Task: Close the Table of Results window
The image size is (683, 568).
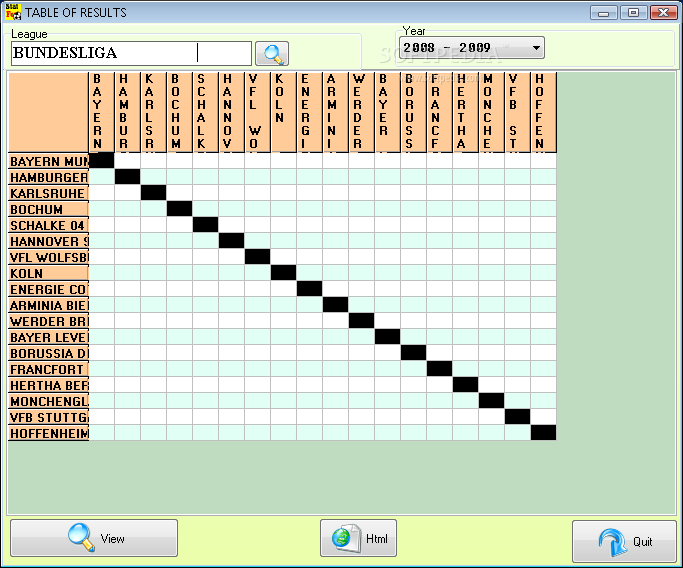Action: tap(663, 13)
